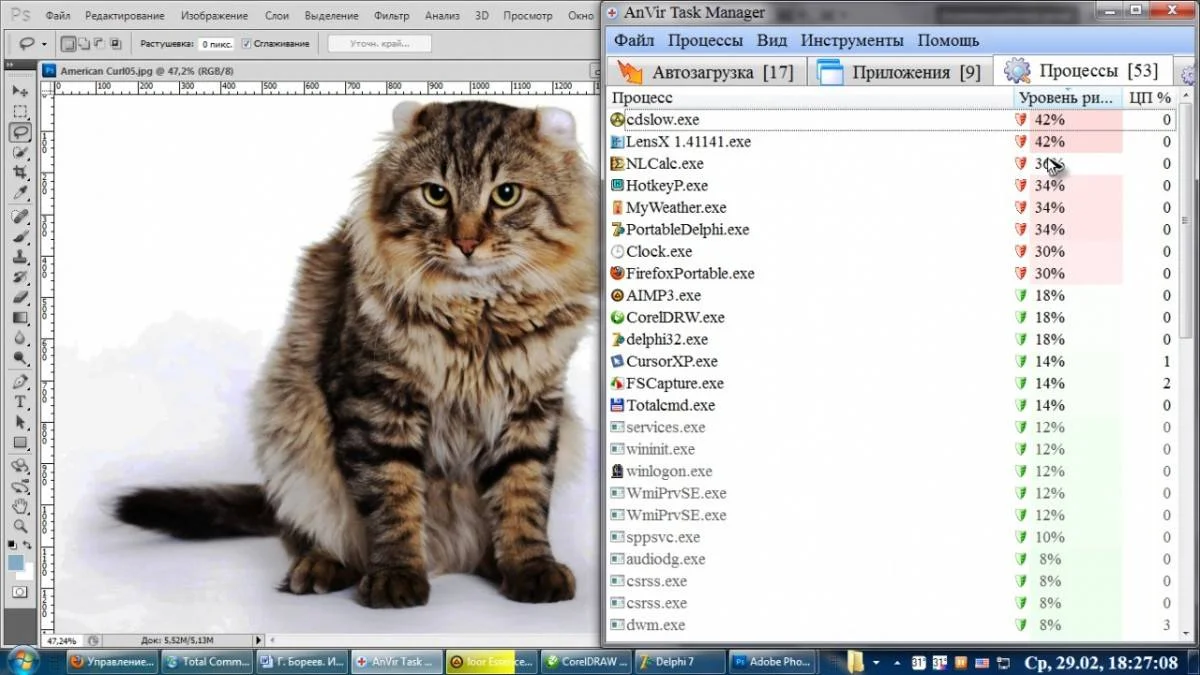Select the 3D Camera Rotate tool
The height and width of the screenshot is (675, 1200).
(x=20, y=486)
